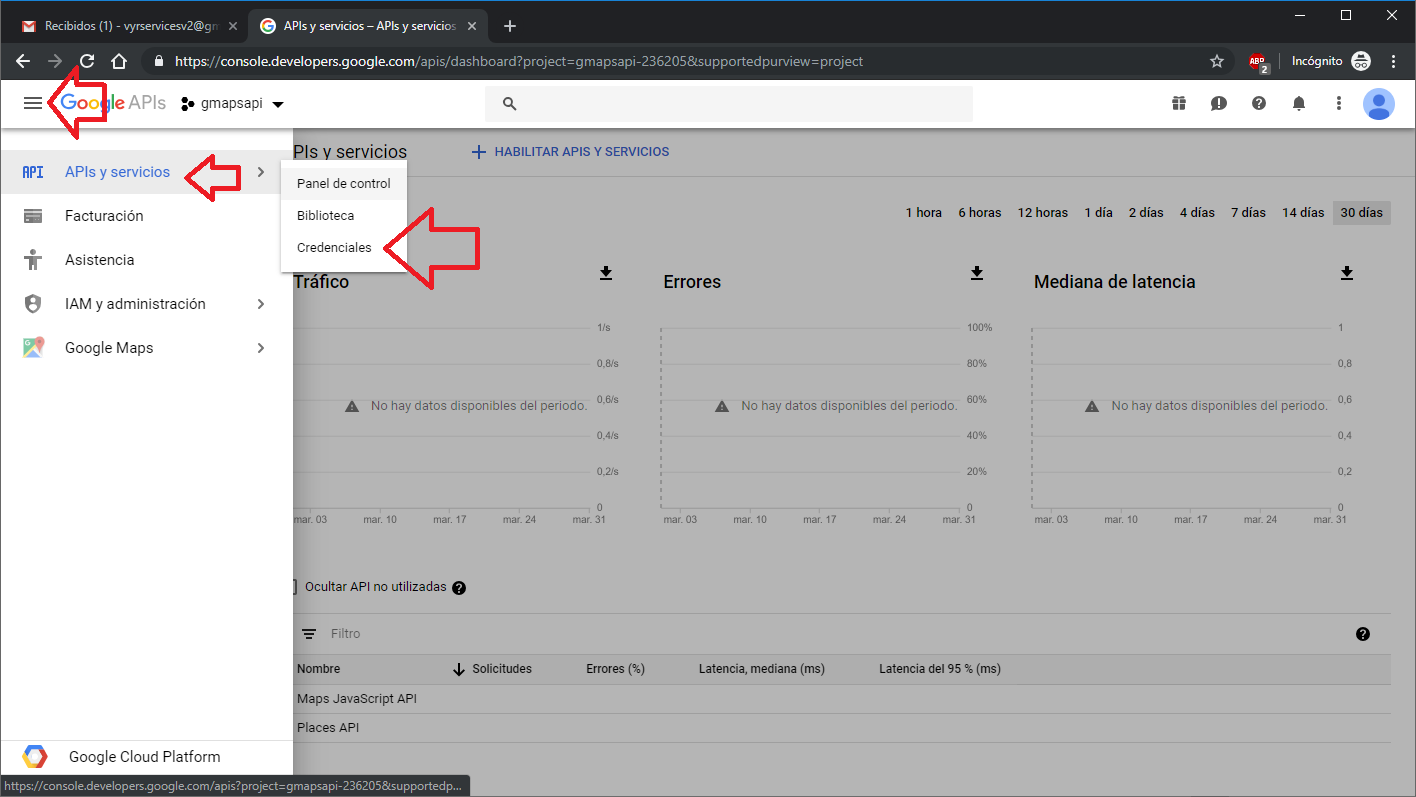Click HABILITAR APIS Y SERVICIOS button
Screen dimensions: 1416x797
click(x=570, y=152)
